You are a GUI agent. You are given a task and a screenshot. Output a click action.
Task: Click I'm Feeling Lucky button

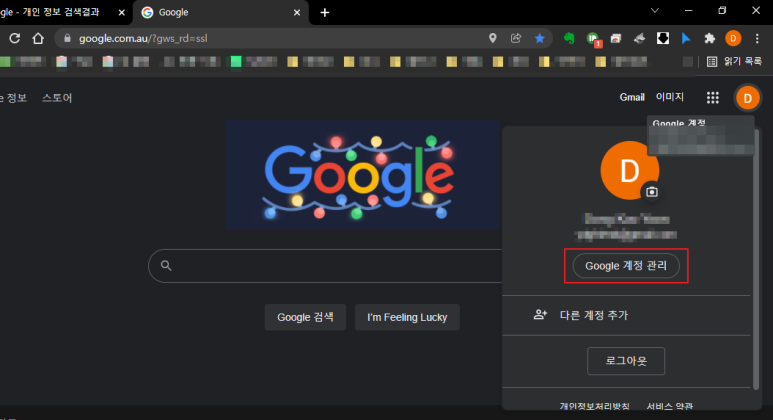click(x=407, y=317)
